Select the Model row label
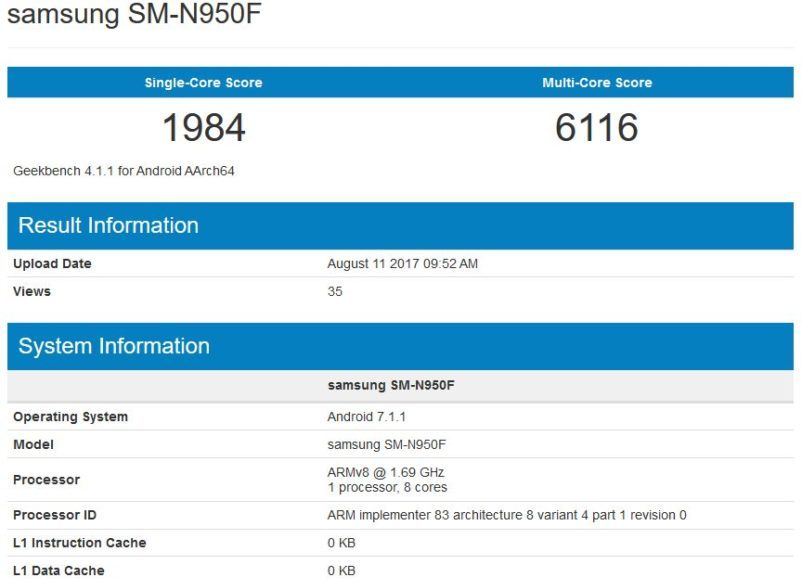802x580 pixels. pos(33,444)
